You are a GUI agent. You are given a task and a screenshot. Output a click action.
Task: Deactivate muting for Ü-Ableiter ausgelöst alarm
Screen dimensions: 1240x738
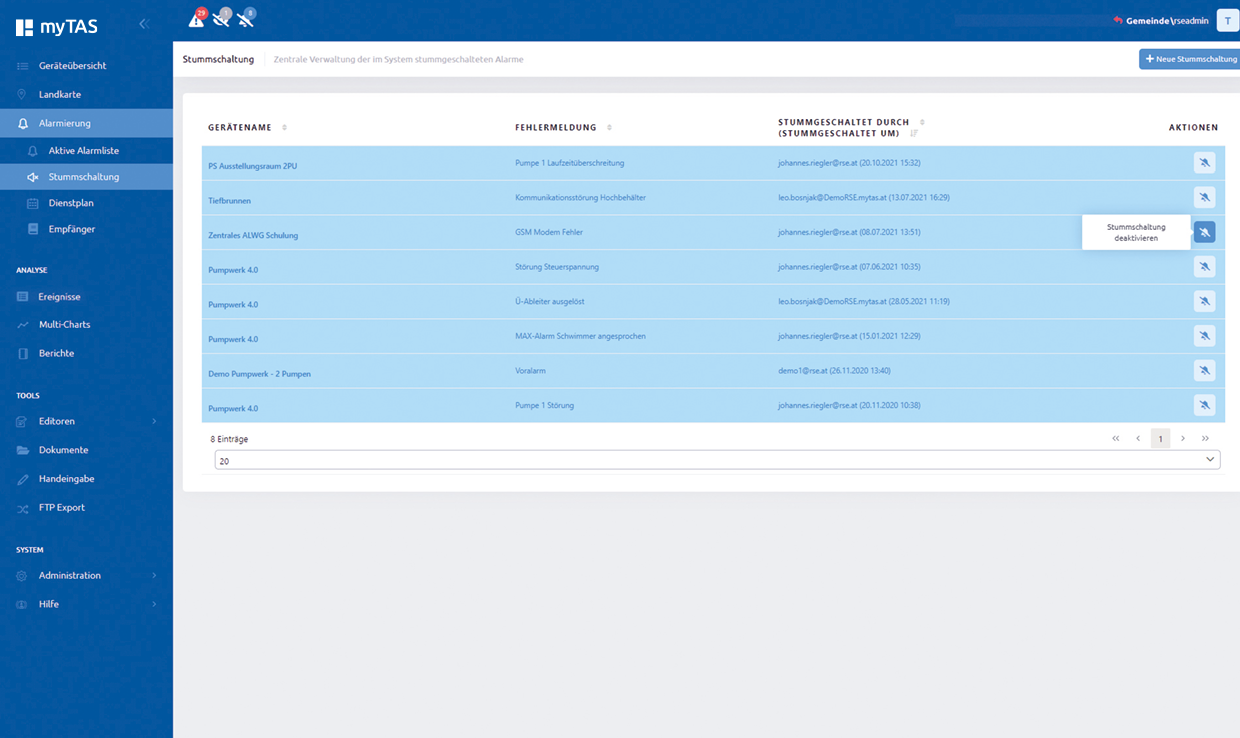click(1204, 301)
